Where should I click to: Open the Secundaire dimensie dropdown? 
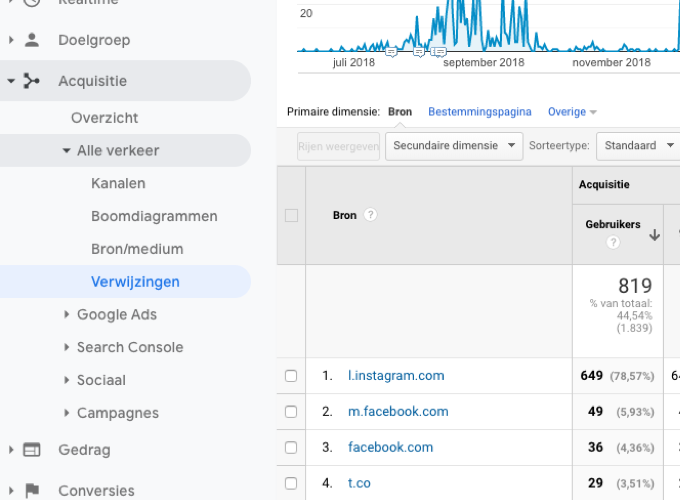tap(454, 146)
